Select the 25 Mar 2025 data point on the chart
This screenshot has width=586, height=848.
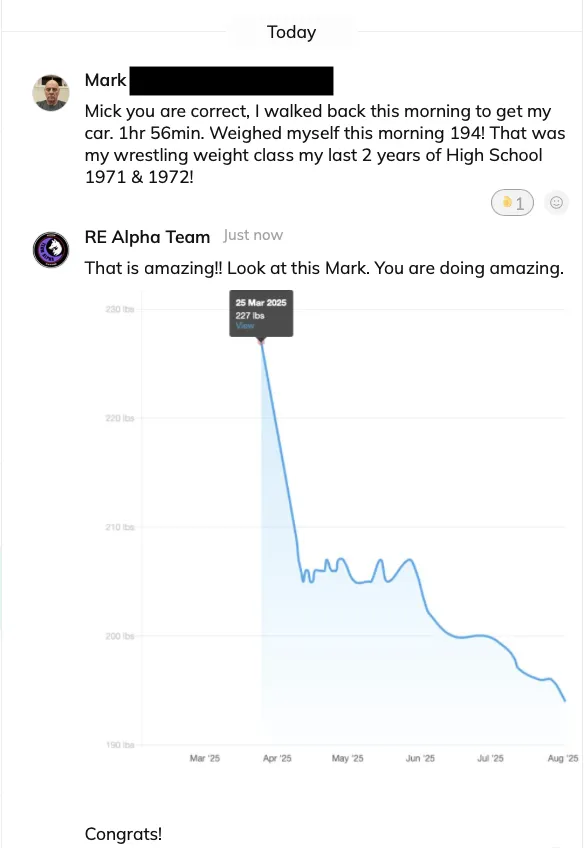click(262, 342)
